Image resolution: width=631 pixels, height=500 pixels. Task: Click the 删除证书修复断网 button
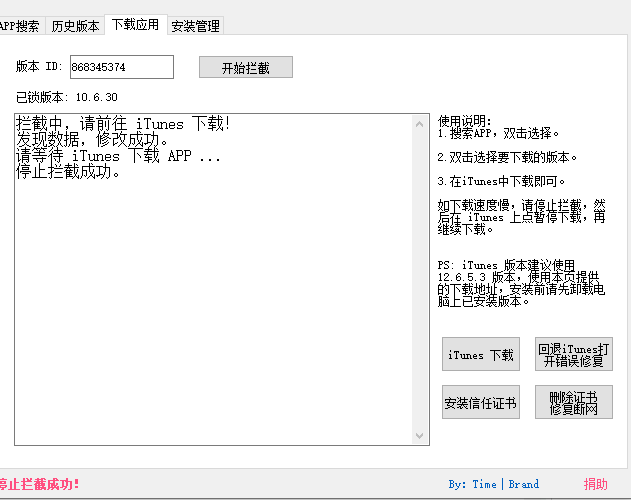click(x=574, y=402)
